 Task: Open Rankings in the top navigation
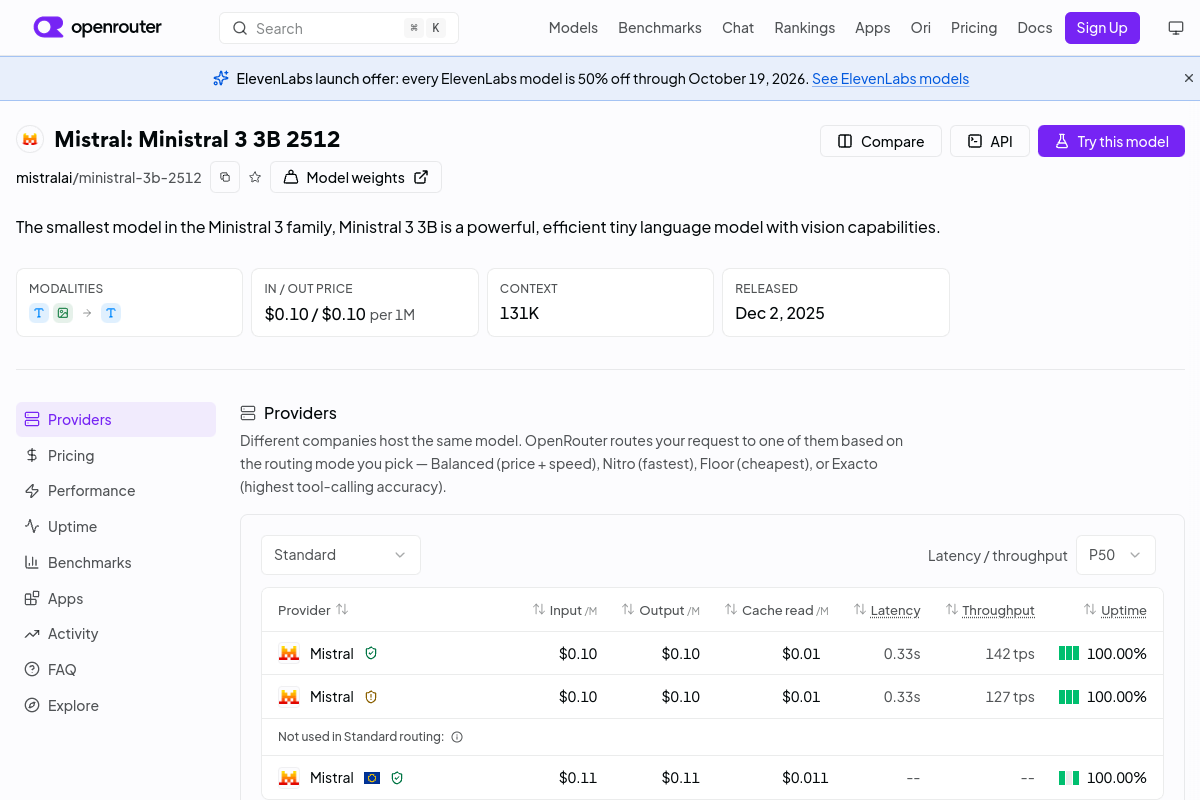[805, 28]
